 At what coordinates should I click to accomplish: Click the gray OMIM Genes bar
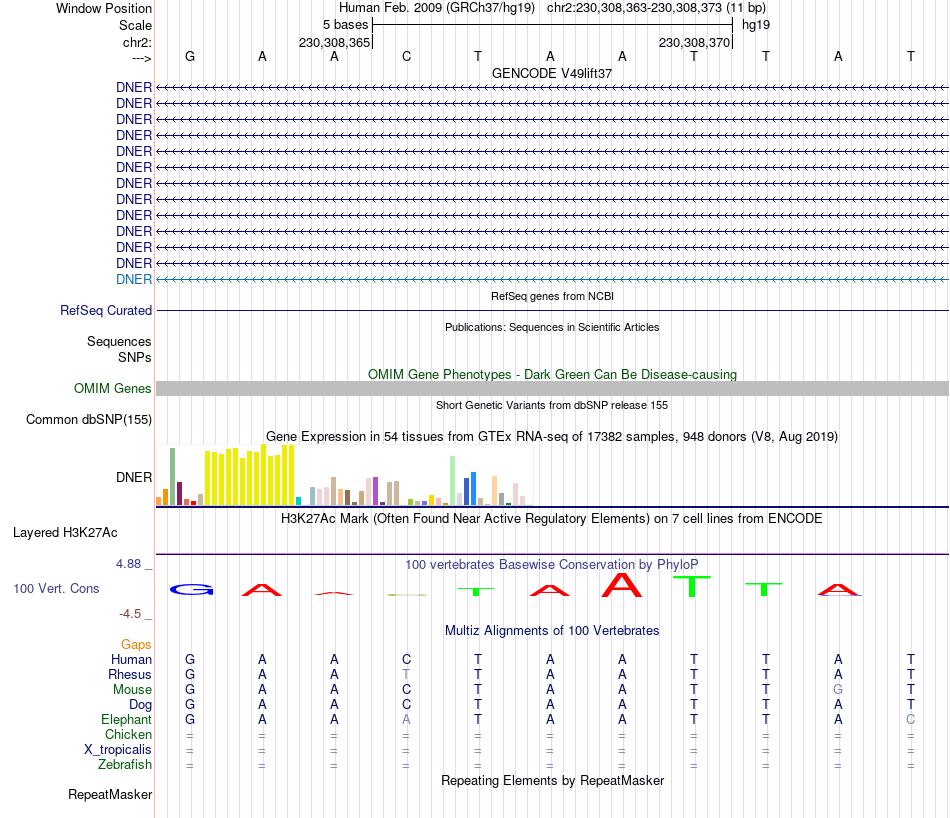552,388
